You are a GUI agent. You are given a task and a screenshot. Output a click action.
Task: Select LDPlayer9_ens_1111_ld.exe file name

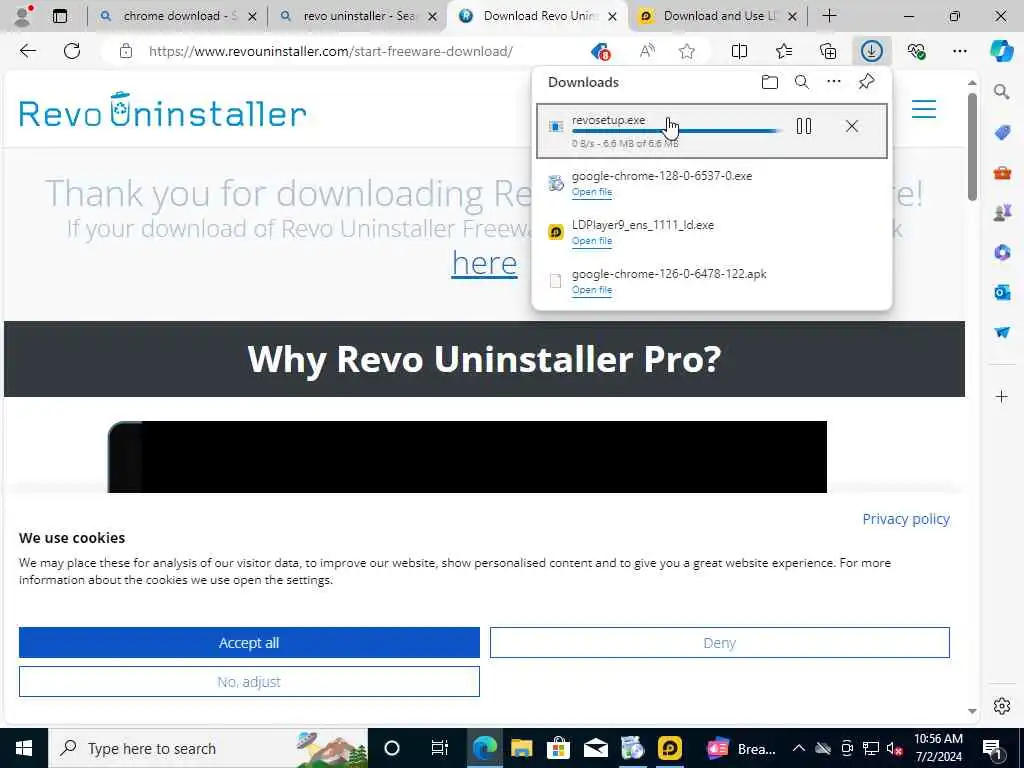tap(643, 225)
